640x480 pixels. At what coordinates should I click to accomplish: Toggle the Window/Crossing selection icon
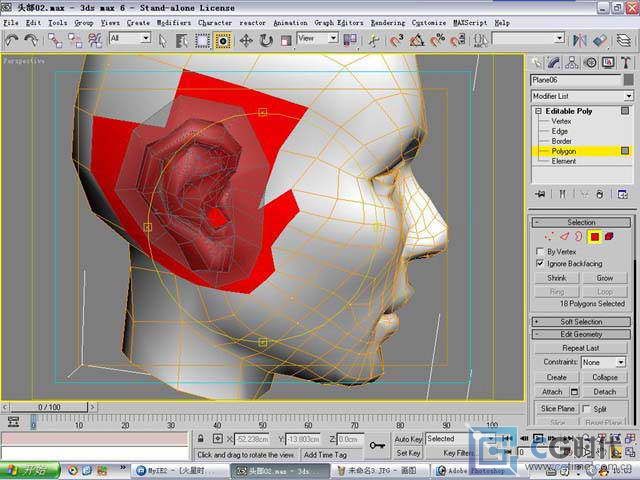click(223, 40)
